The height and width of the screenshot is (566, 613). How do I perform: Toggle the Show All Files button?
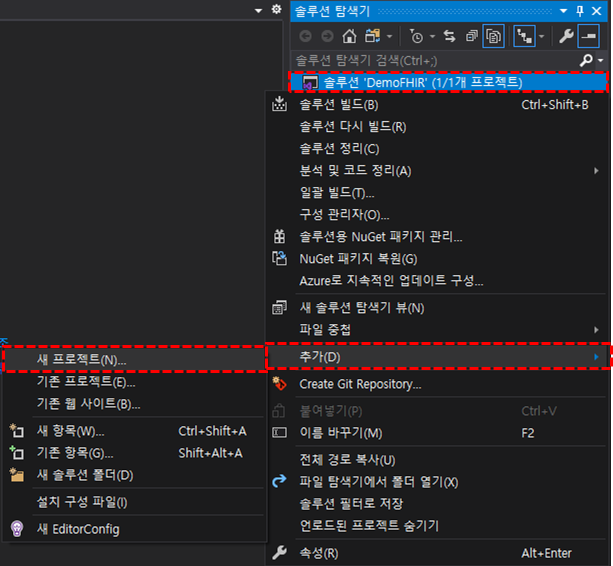pos(493,36)
